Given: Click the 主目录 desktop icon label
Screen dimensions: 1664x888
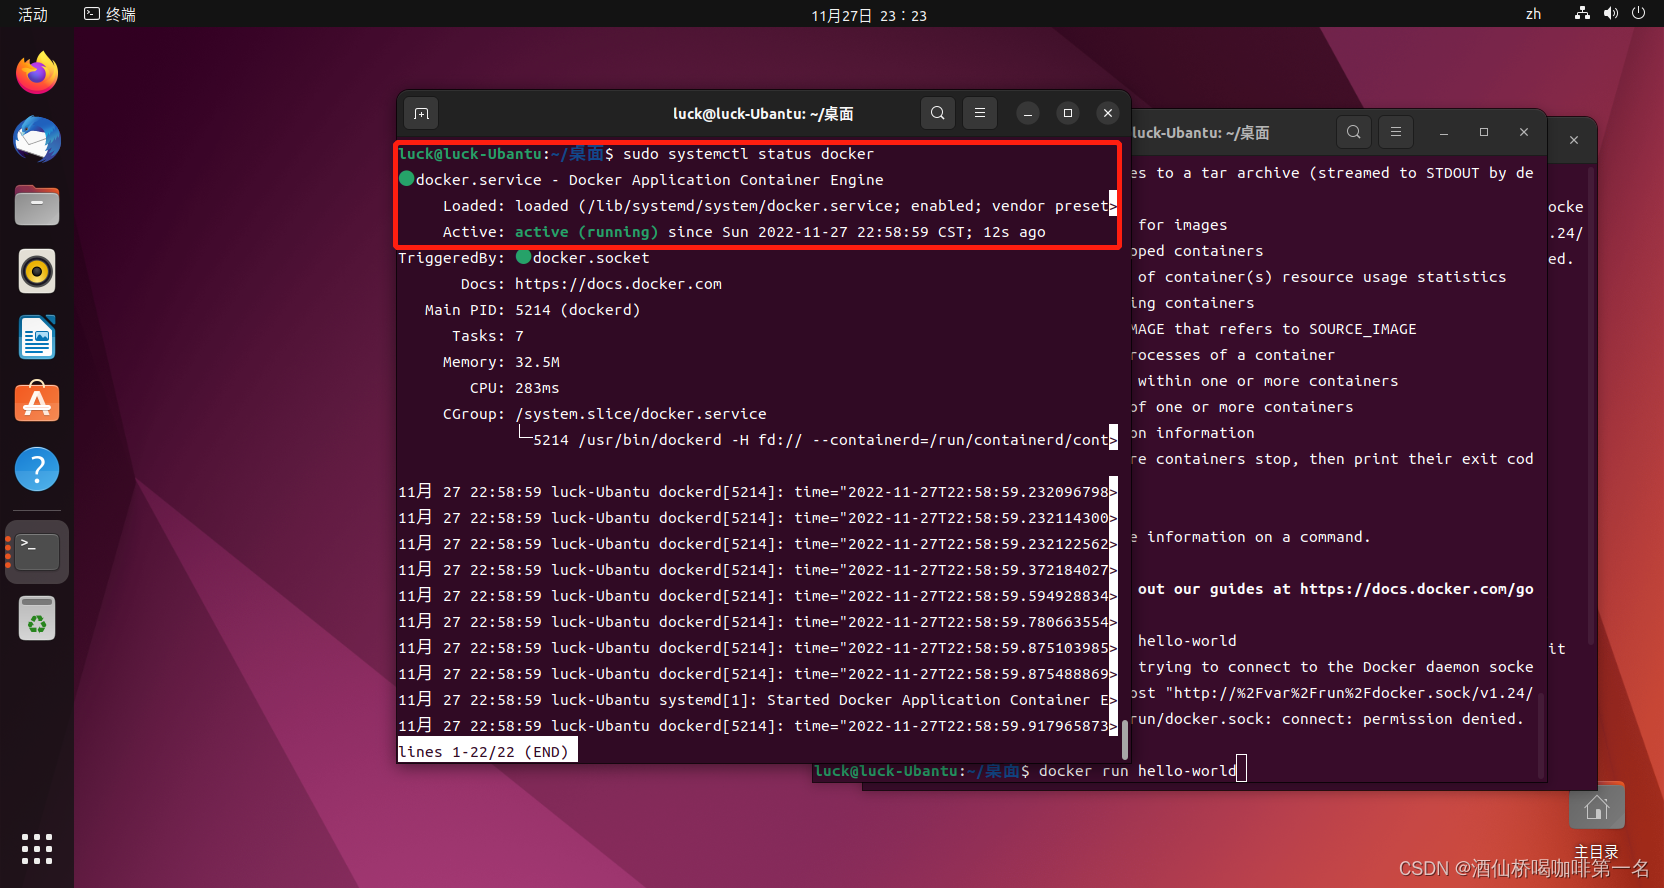Looking at the screenshot, I should point(1596,852).
